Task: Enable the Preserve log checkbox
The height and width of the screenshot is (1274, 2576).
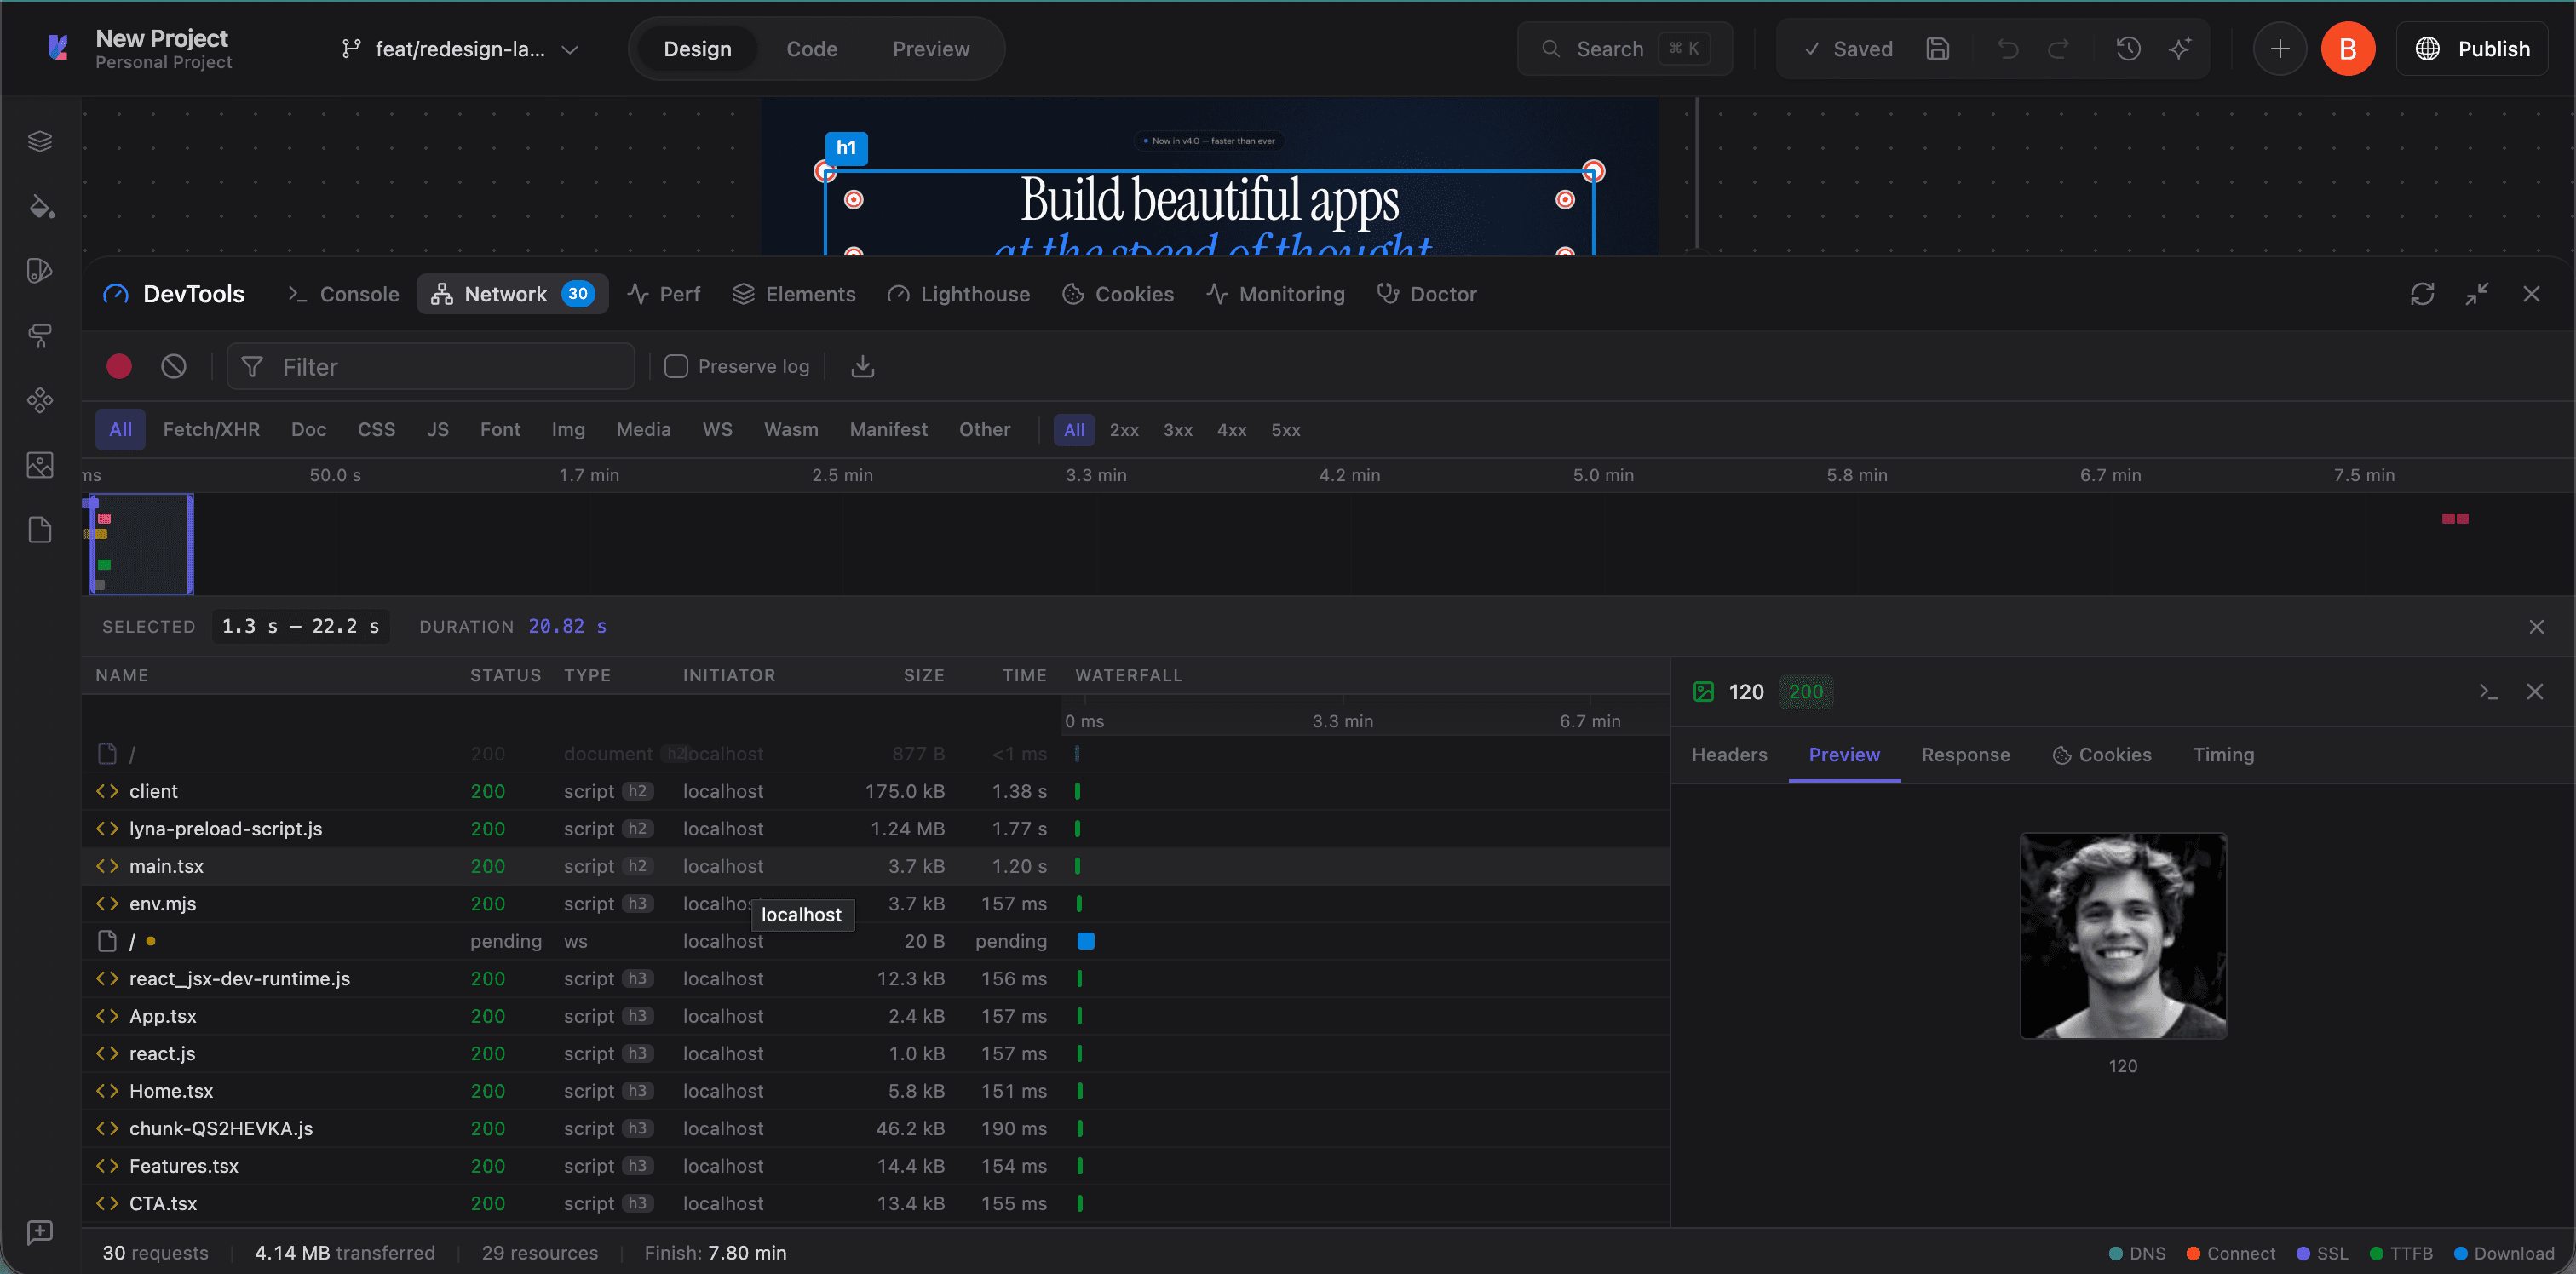Action: click(x=676, y=366)
